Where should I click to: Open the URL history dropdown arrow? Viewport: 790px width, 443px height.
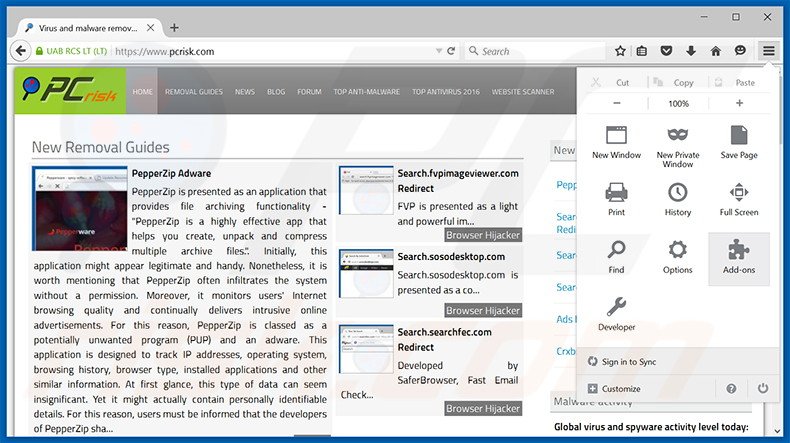(x=439, y=51)
